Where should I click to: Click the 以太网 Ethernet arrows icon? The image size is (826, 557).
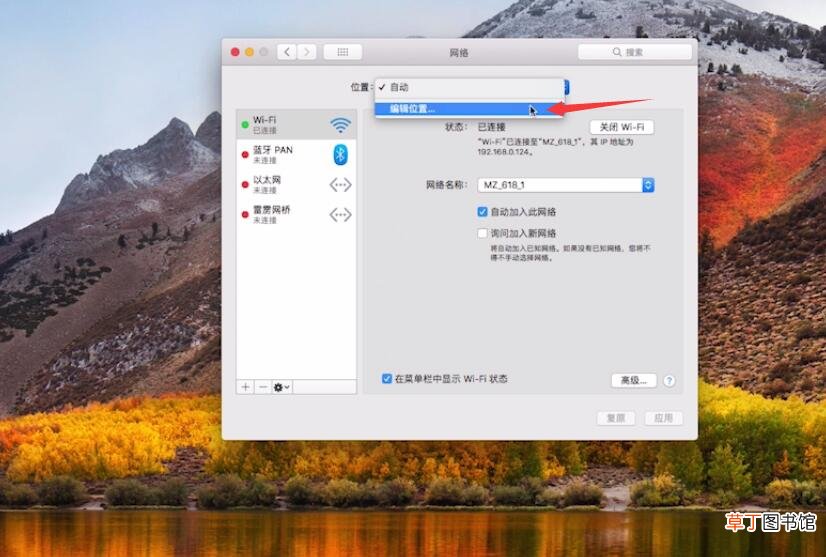(340, 184)
